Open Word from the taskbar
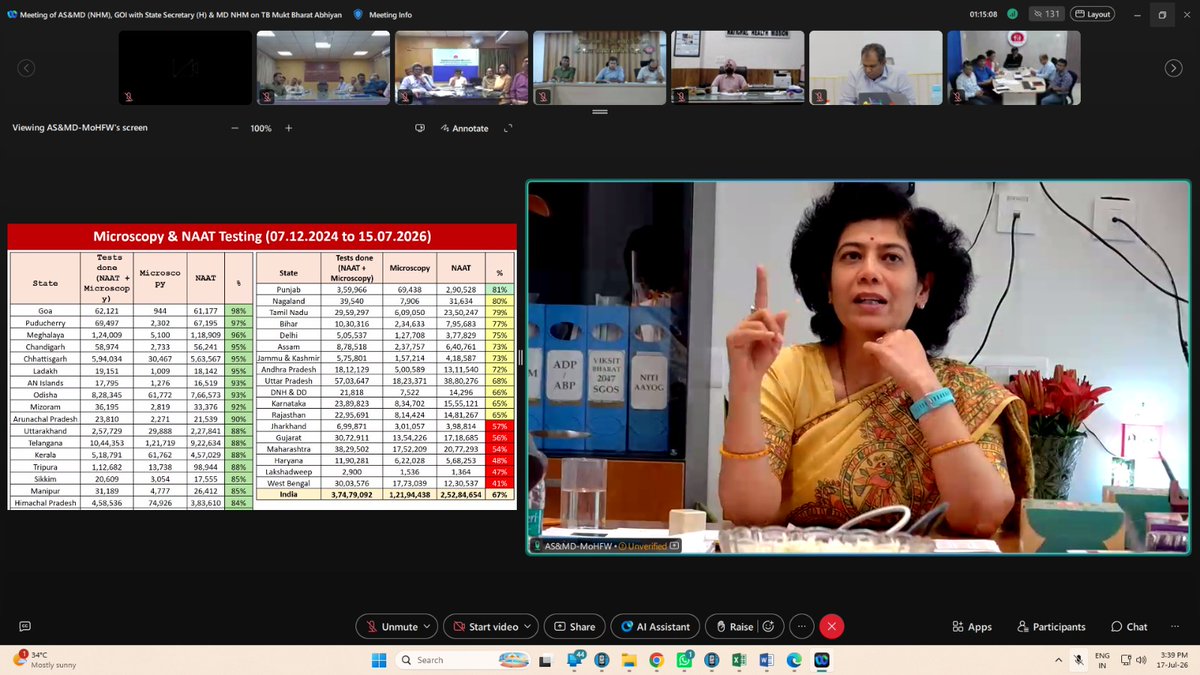1200x675 pixels. 767,660
